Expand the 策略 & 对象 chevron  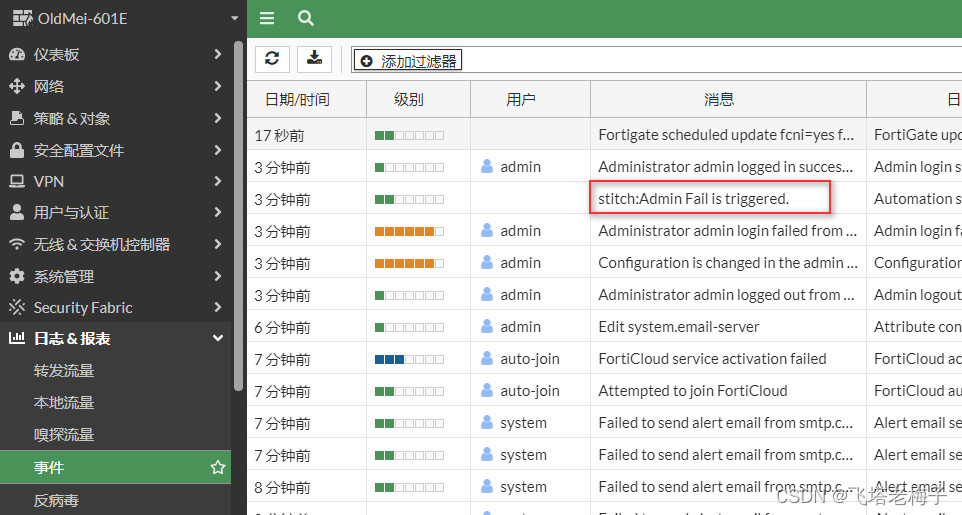point(218,118)
